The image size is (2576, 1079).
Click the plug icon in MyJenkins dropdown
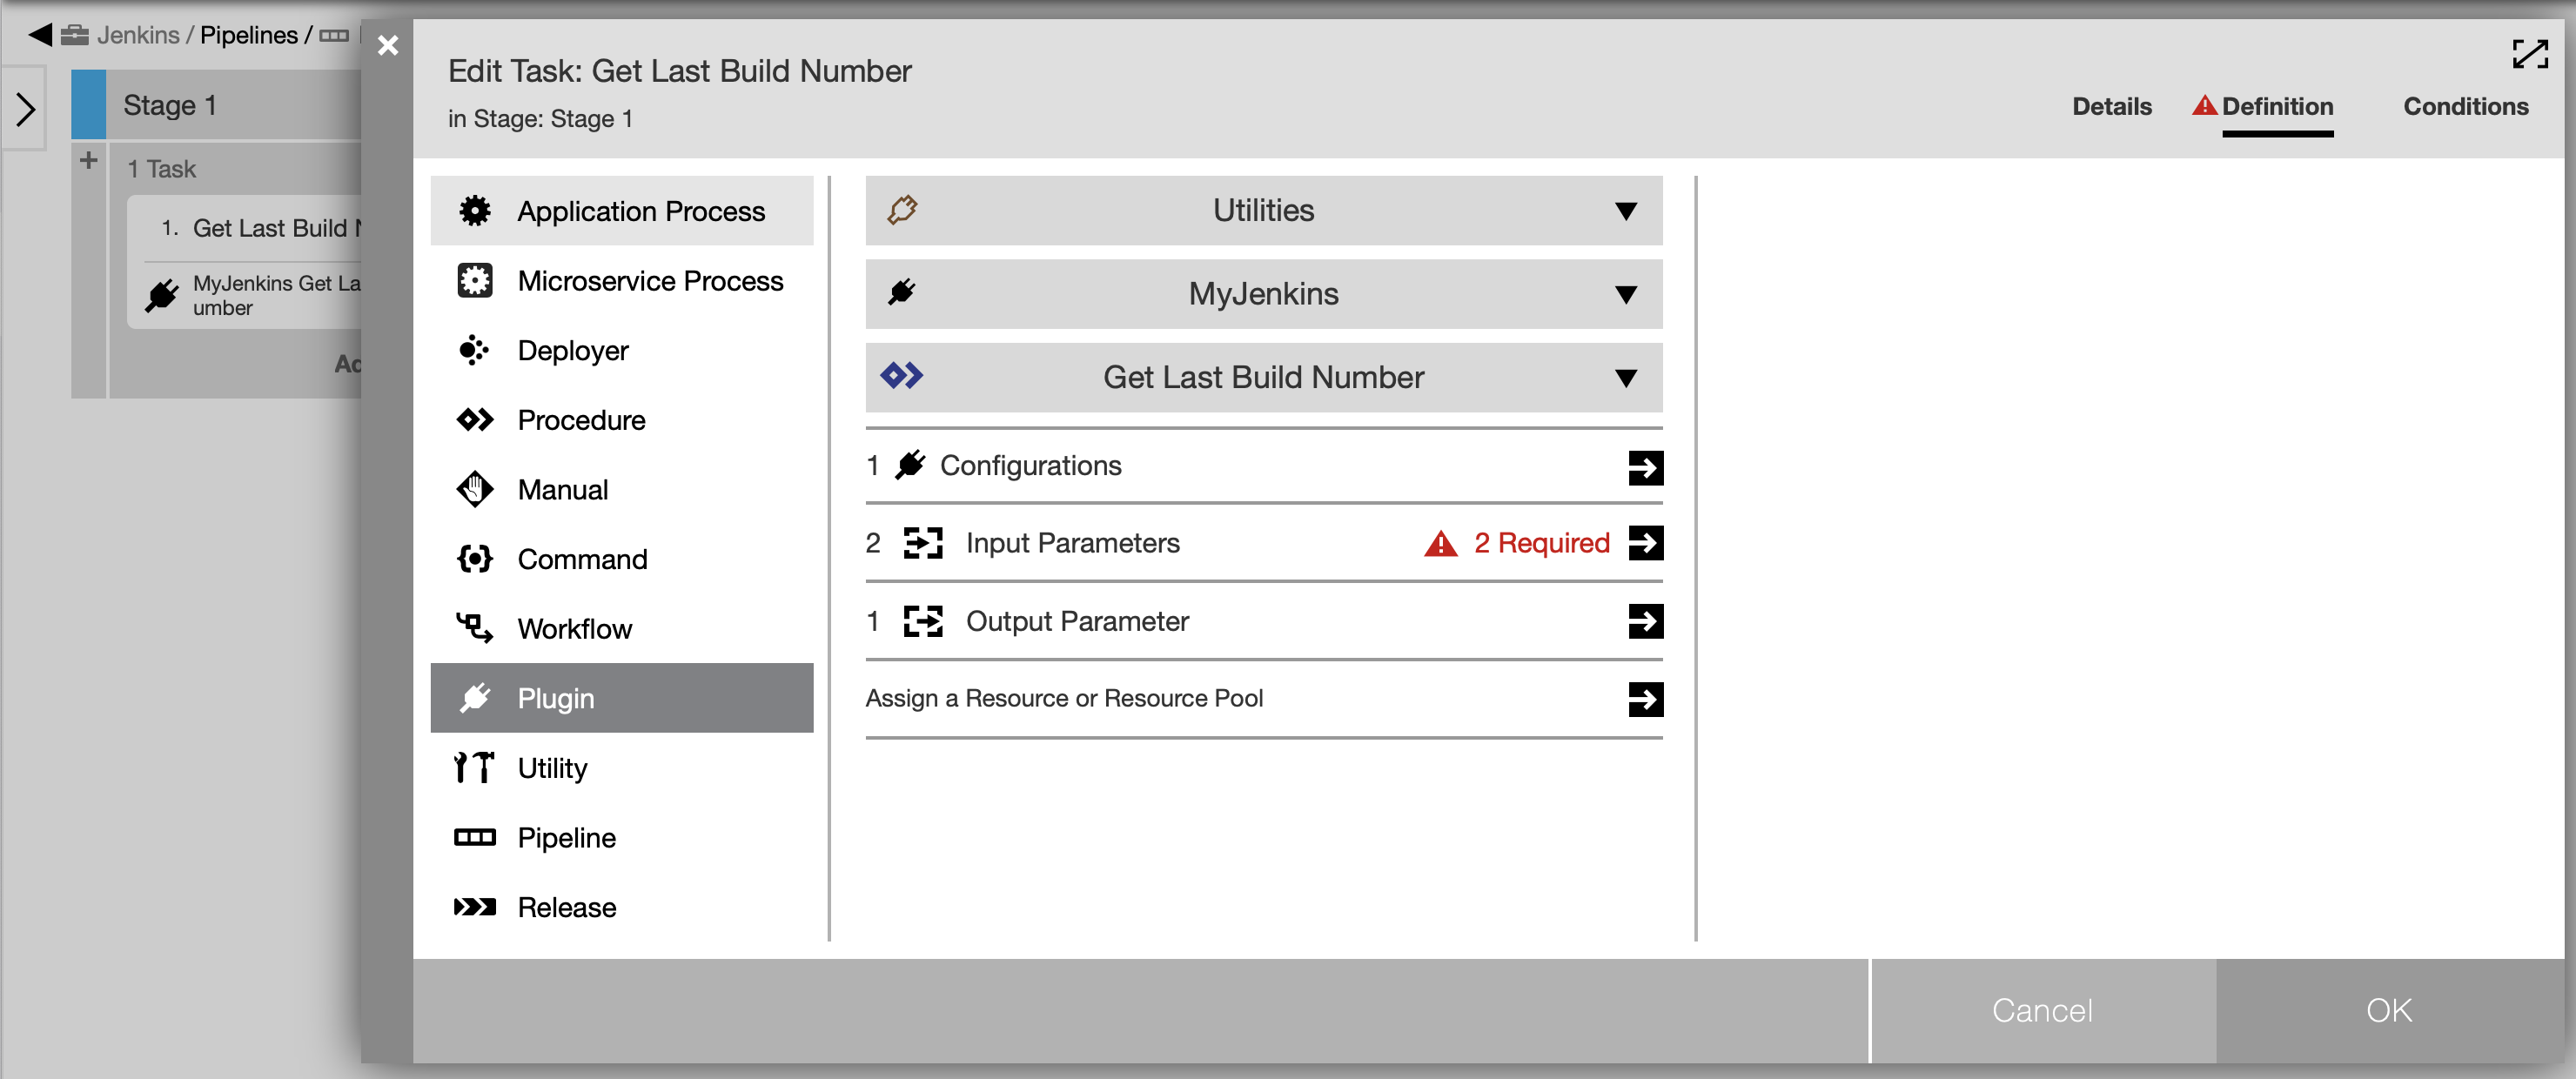902,294
